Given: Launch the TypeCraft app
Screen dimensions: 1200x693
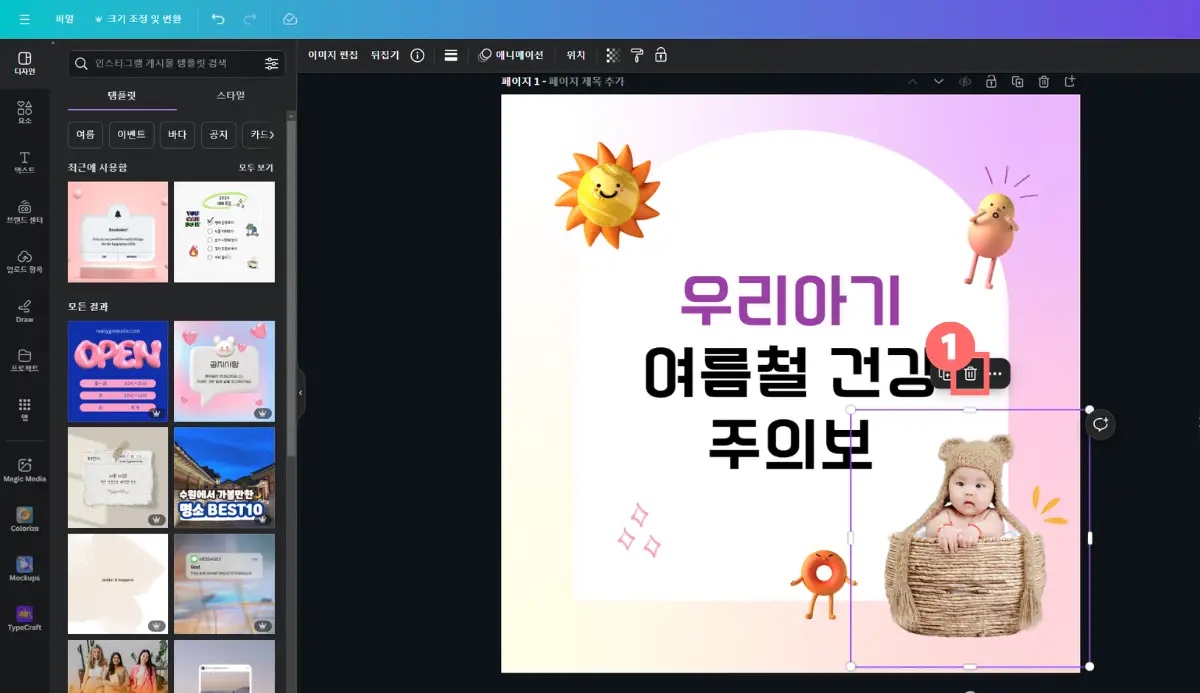Looking at the screenshot, I should pos(24,617).
